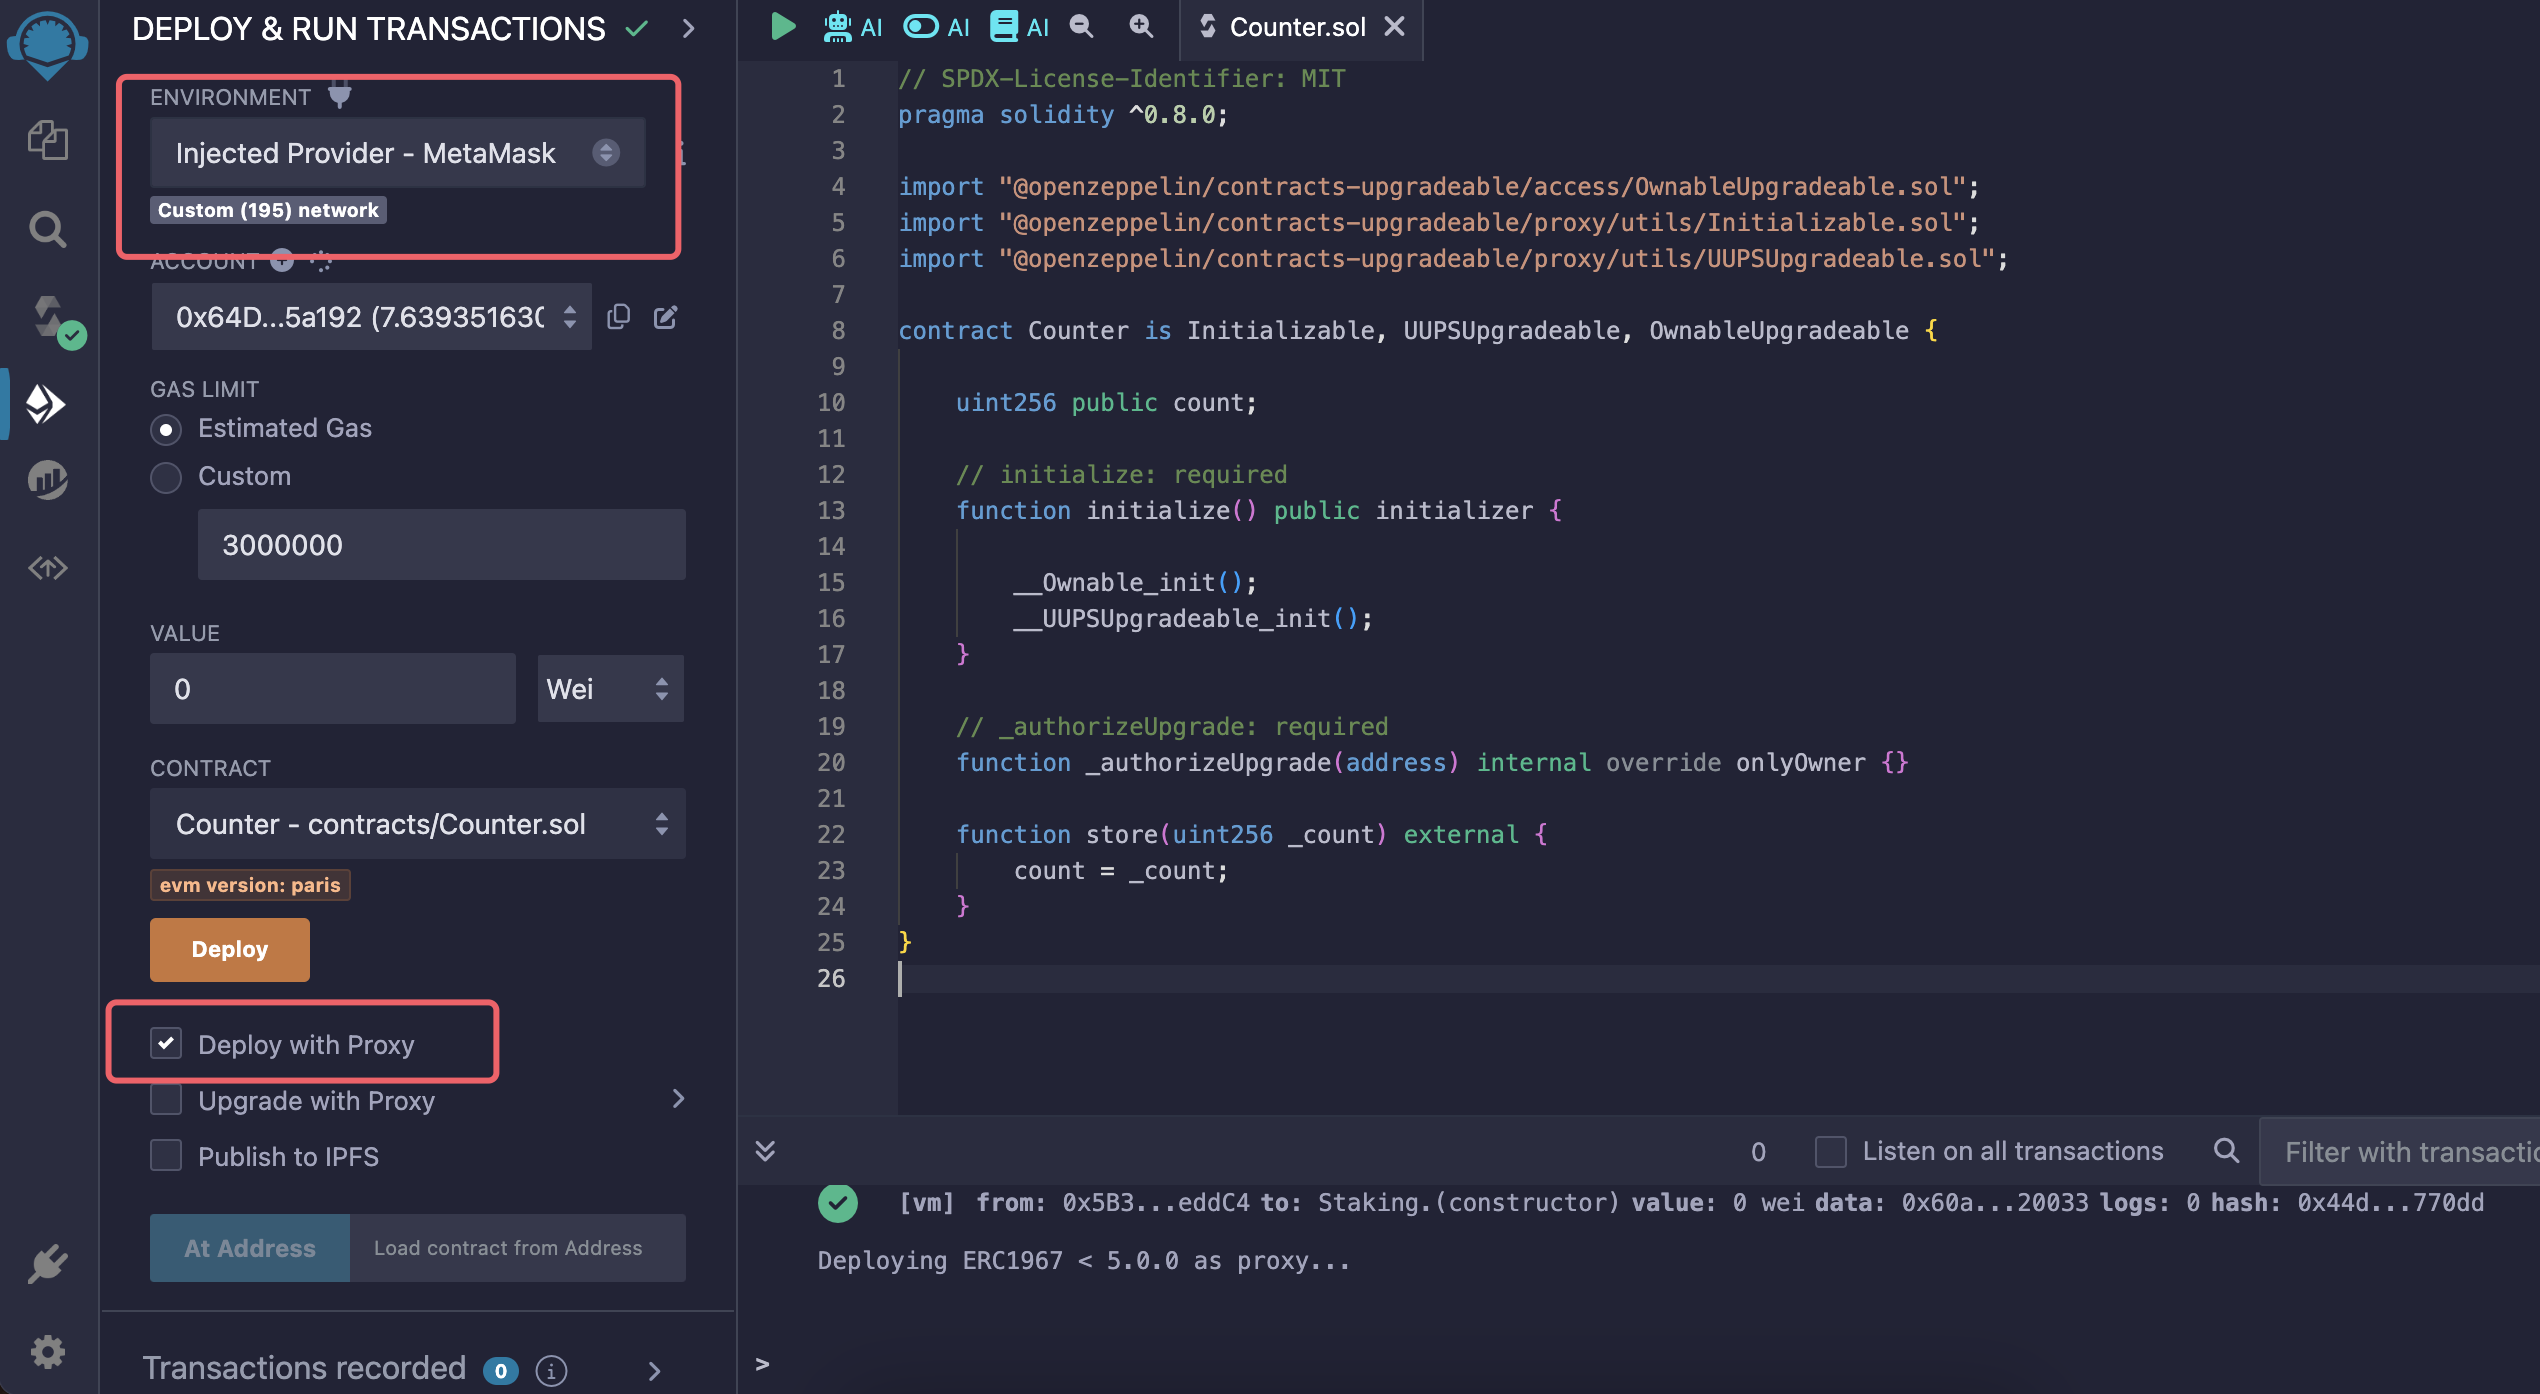
Task: Click the Value amount input field
Action: (x=332, y=689)
